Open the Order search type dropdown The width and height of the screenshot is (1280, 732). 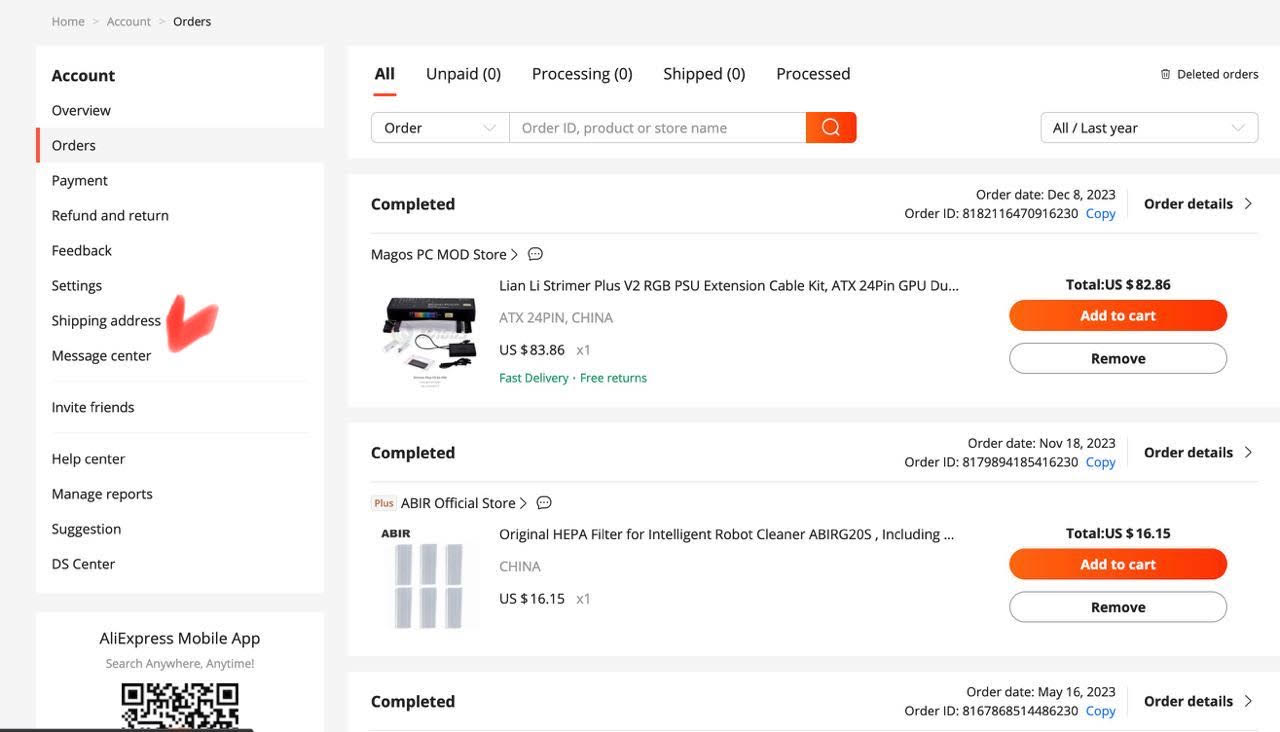click(x=440, y=127)
